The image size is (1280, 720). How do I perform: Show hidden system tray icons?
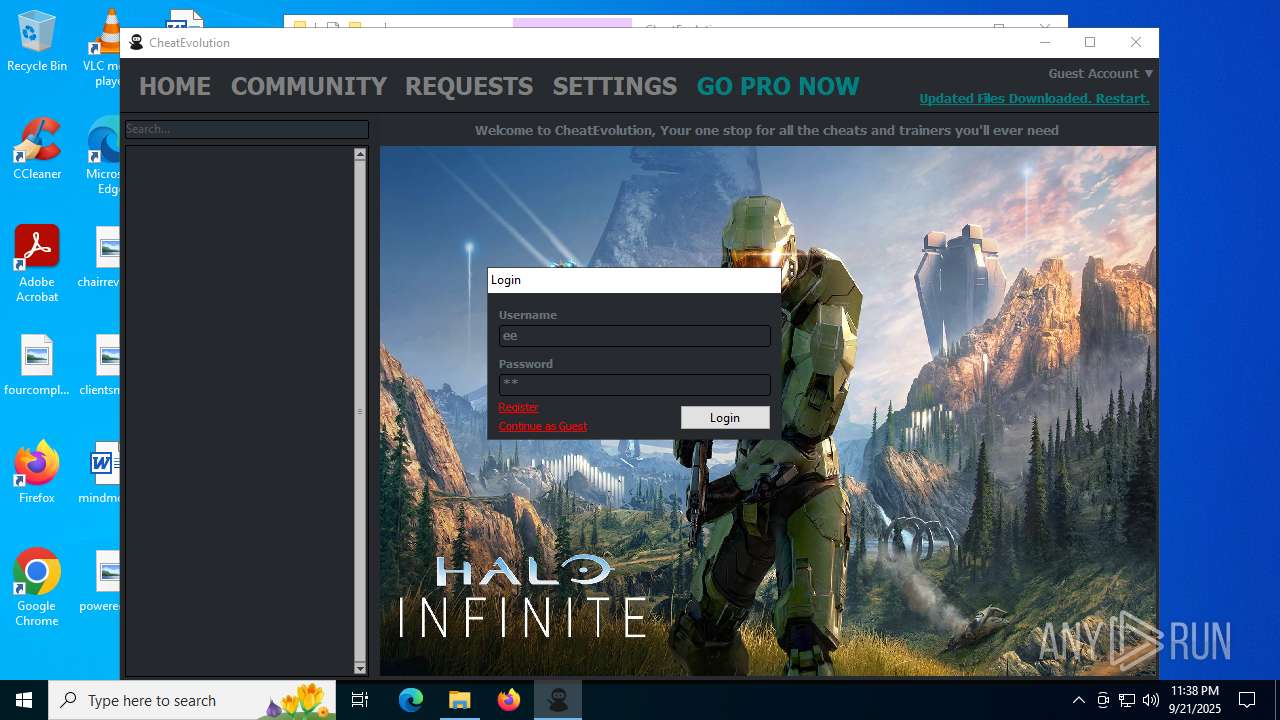[1078, 700]
